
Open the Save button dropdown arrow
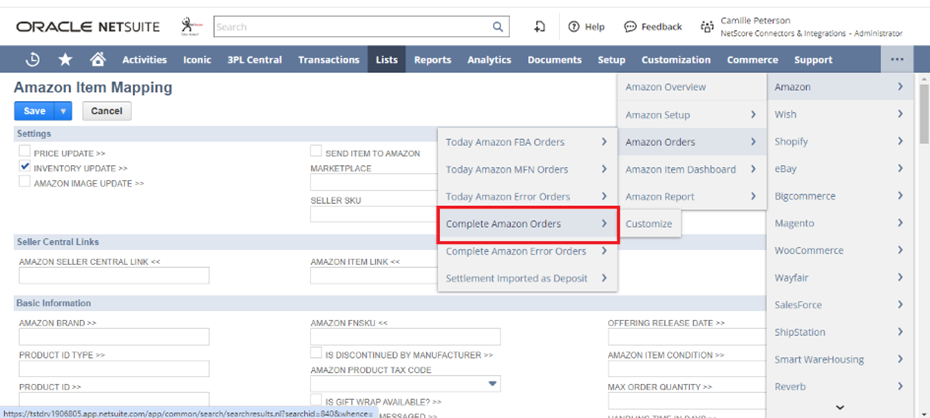[63, 111]
